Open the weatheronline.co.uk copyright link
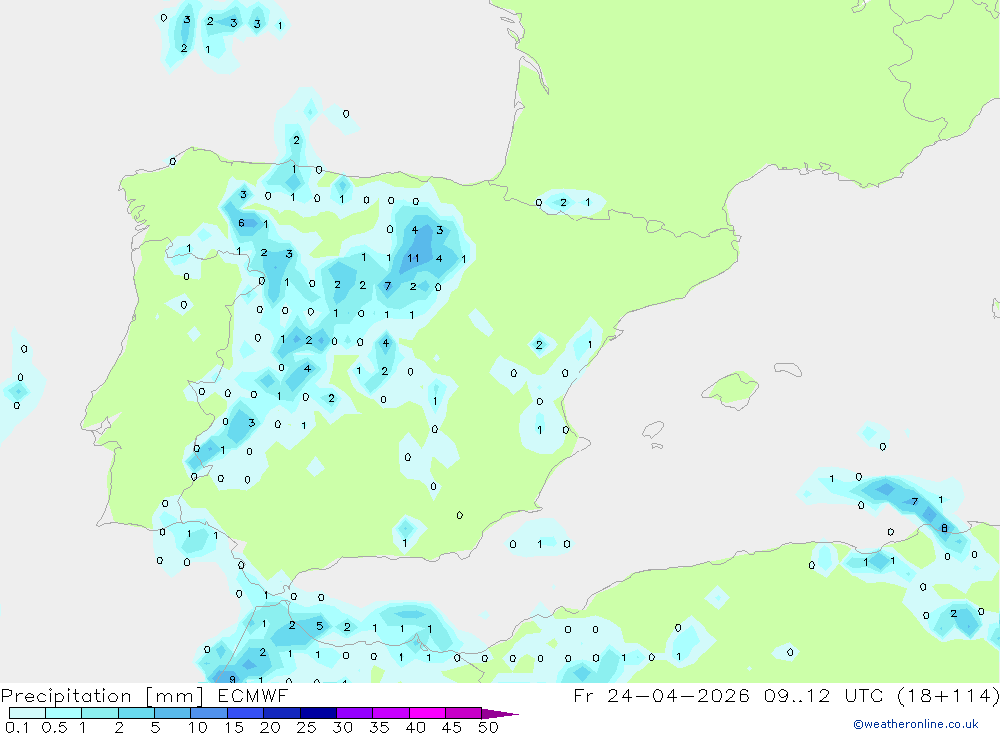This screenshot has width=1000, height=733. [916, 724]
